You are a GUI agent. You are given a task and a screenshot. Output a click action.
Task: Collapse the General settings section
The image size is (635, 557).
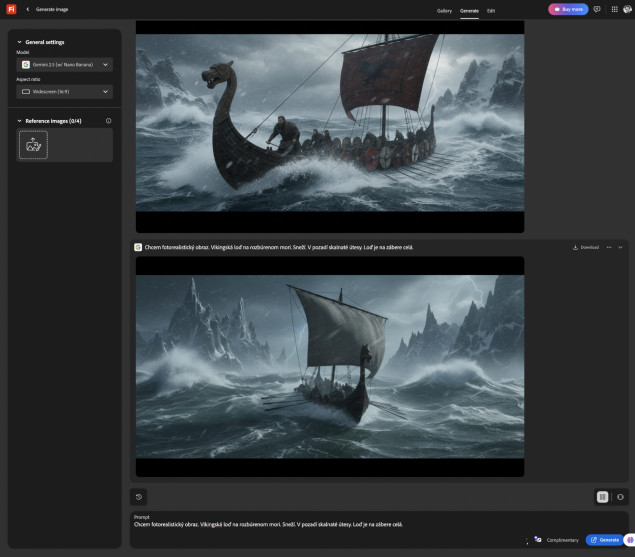(19, 42)
